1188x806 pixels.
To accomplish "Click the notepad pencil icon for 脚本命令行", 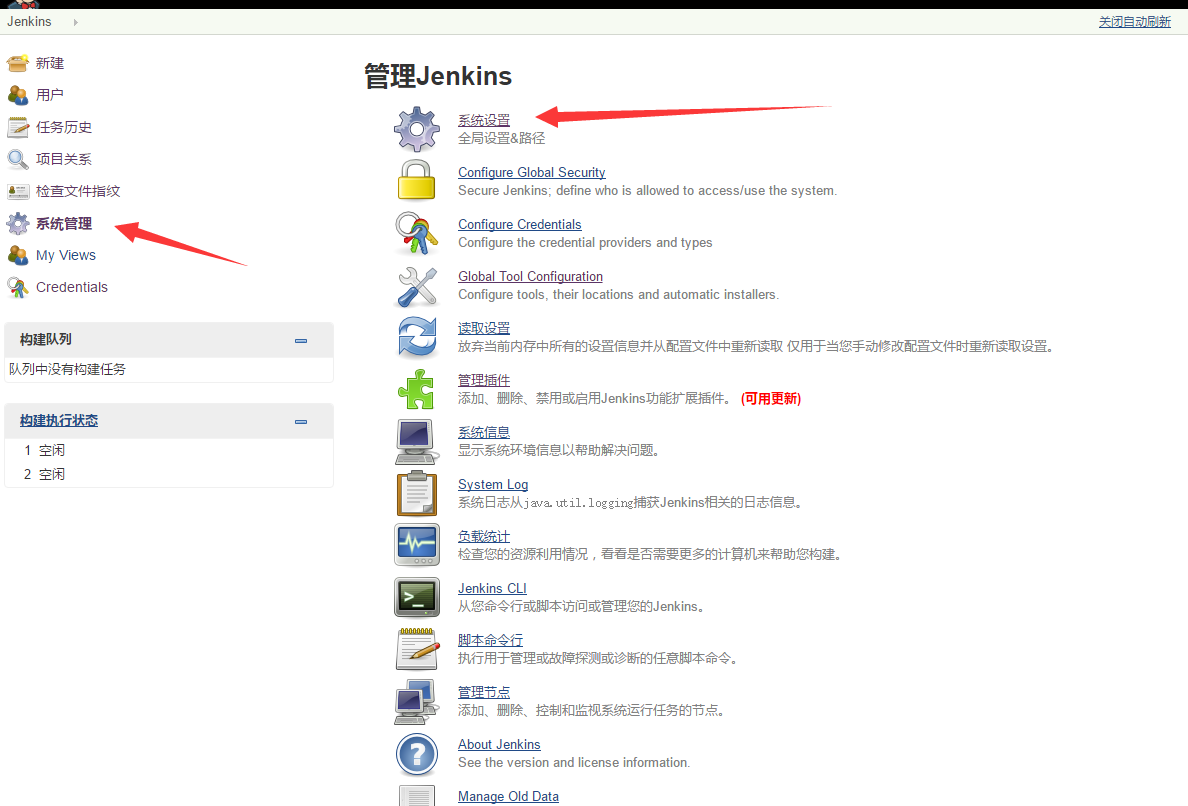I will pyautogui.click(x=417, y=649).
